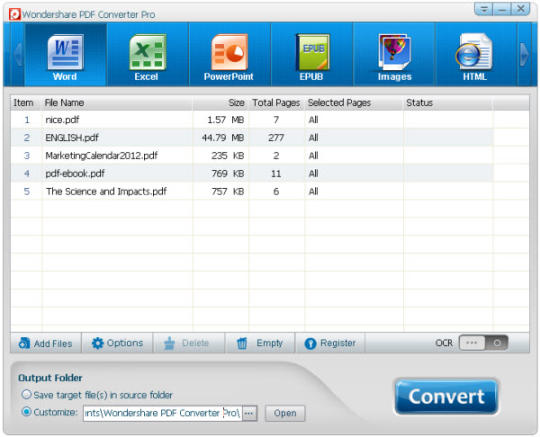
Task: Empty the file list
Action: tap(260, 343)
